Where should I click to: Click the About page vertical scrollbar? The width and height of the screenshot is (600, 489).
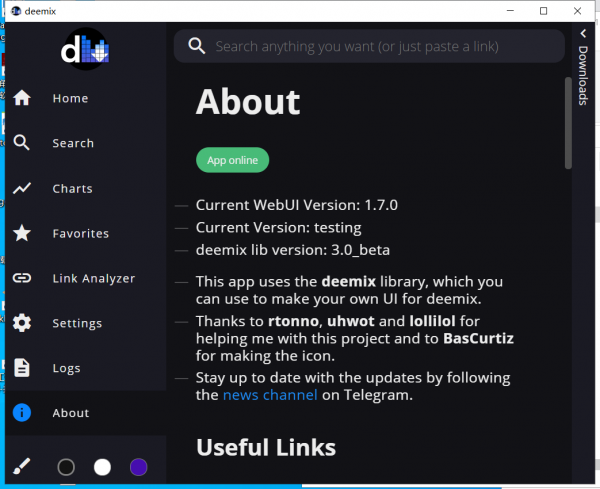[x=568, y=123]
